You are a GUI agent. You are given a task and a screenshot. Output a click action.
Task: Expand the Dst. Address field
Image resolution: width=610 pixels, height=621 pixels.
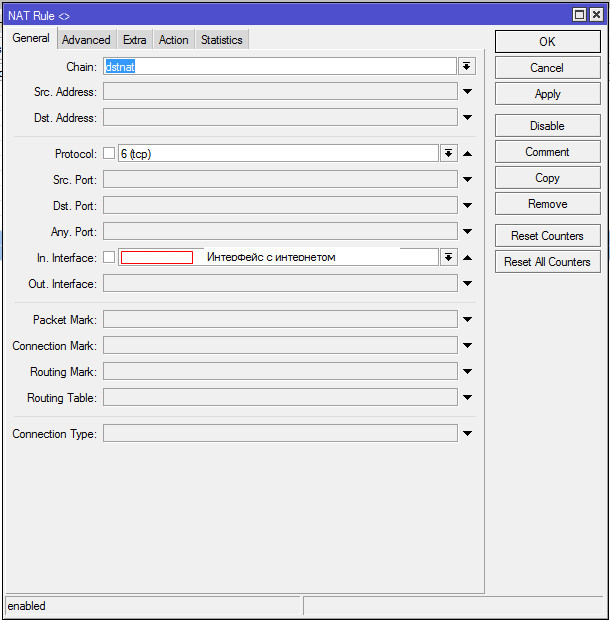[x=467, y=117]
